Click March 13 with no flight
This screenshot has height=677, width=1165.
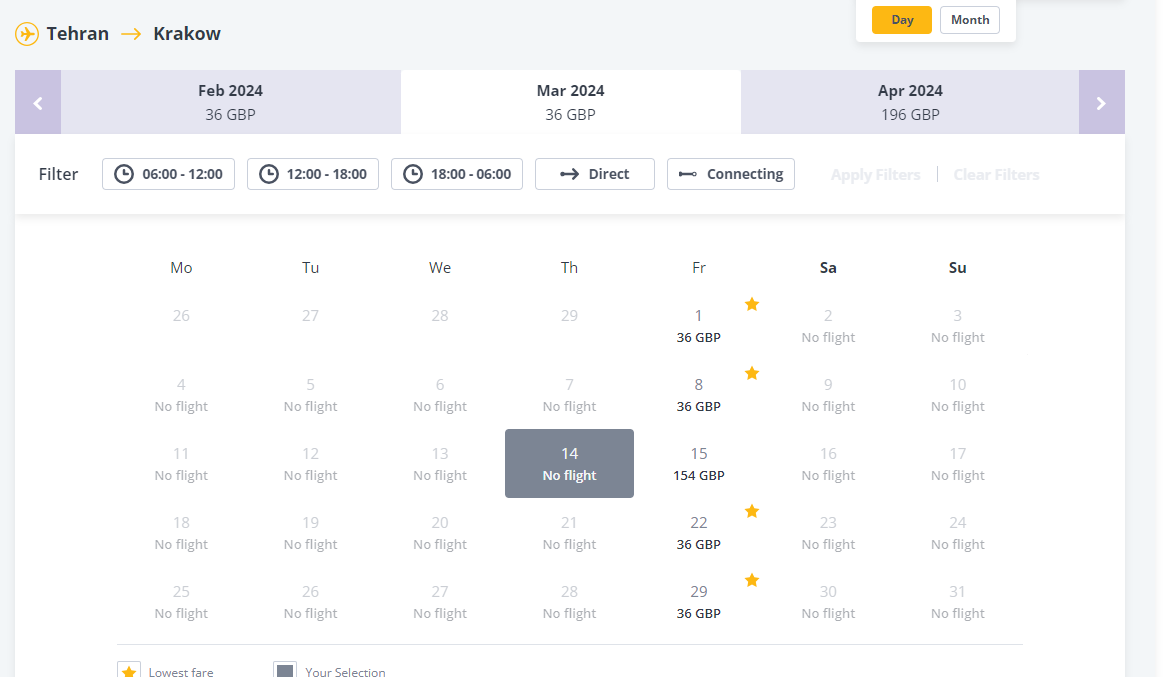[x=440, y=464]
